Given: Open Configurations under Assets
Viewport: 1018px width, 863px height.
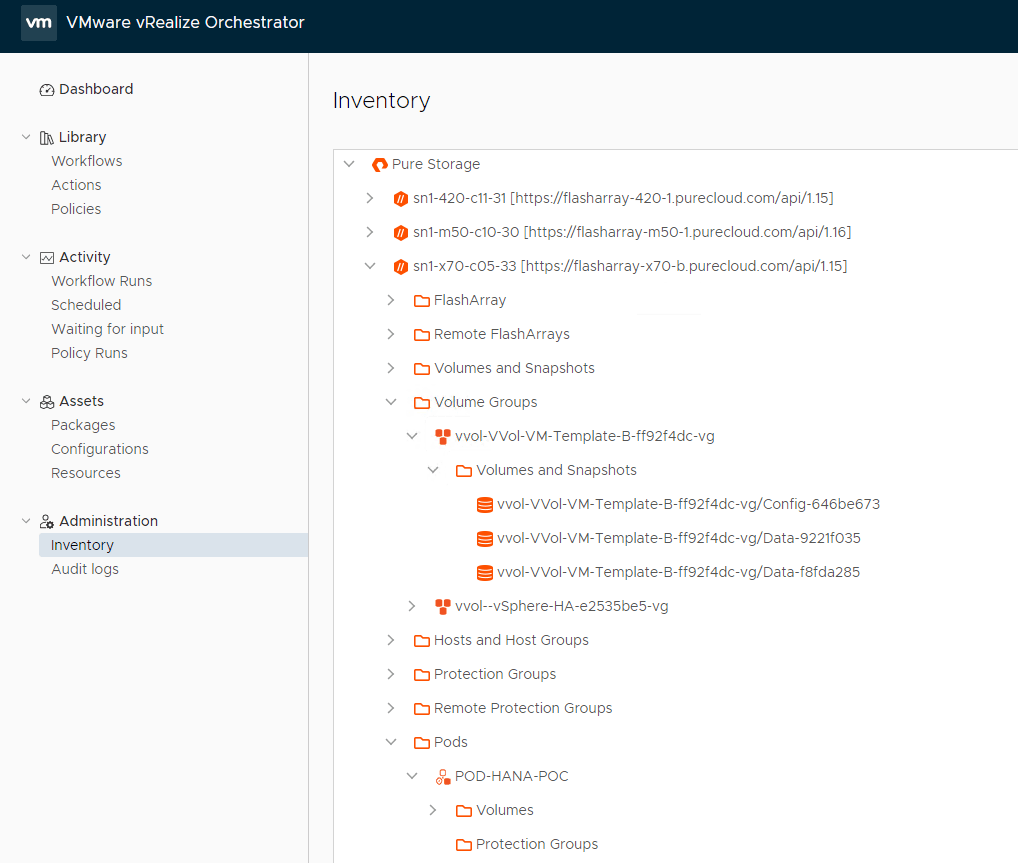Looking at the screenshot, I should click(100, 449).
